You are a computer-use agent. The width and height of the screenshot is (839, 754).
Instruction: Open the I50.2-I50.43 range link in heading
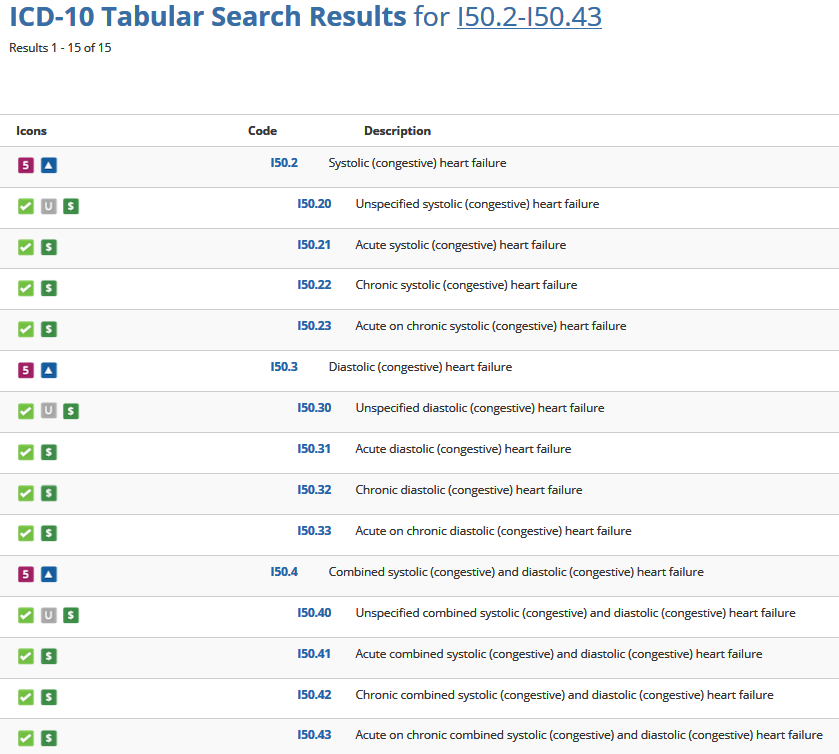tap(529, 18)
